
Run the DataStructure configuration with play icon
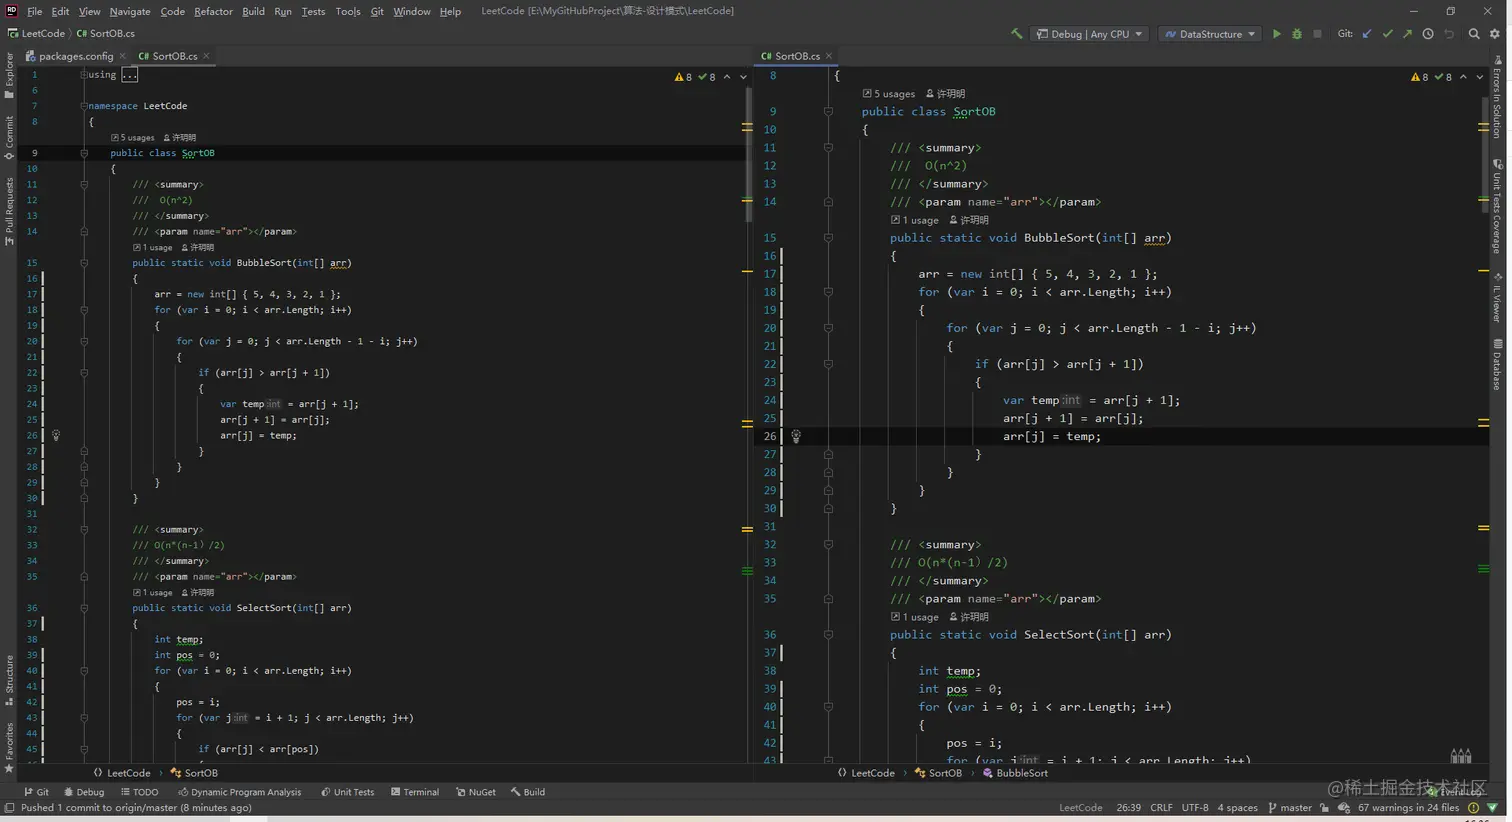point(1276,34)
